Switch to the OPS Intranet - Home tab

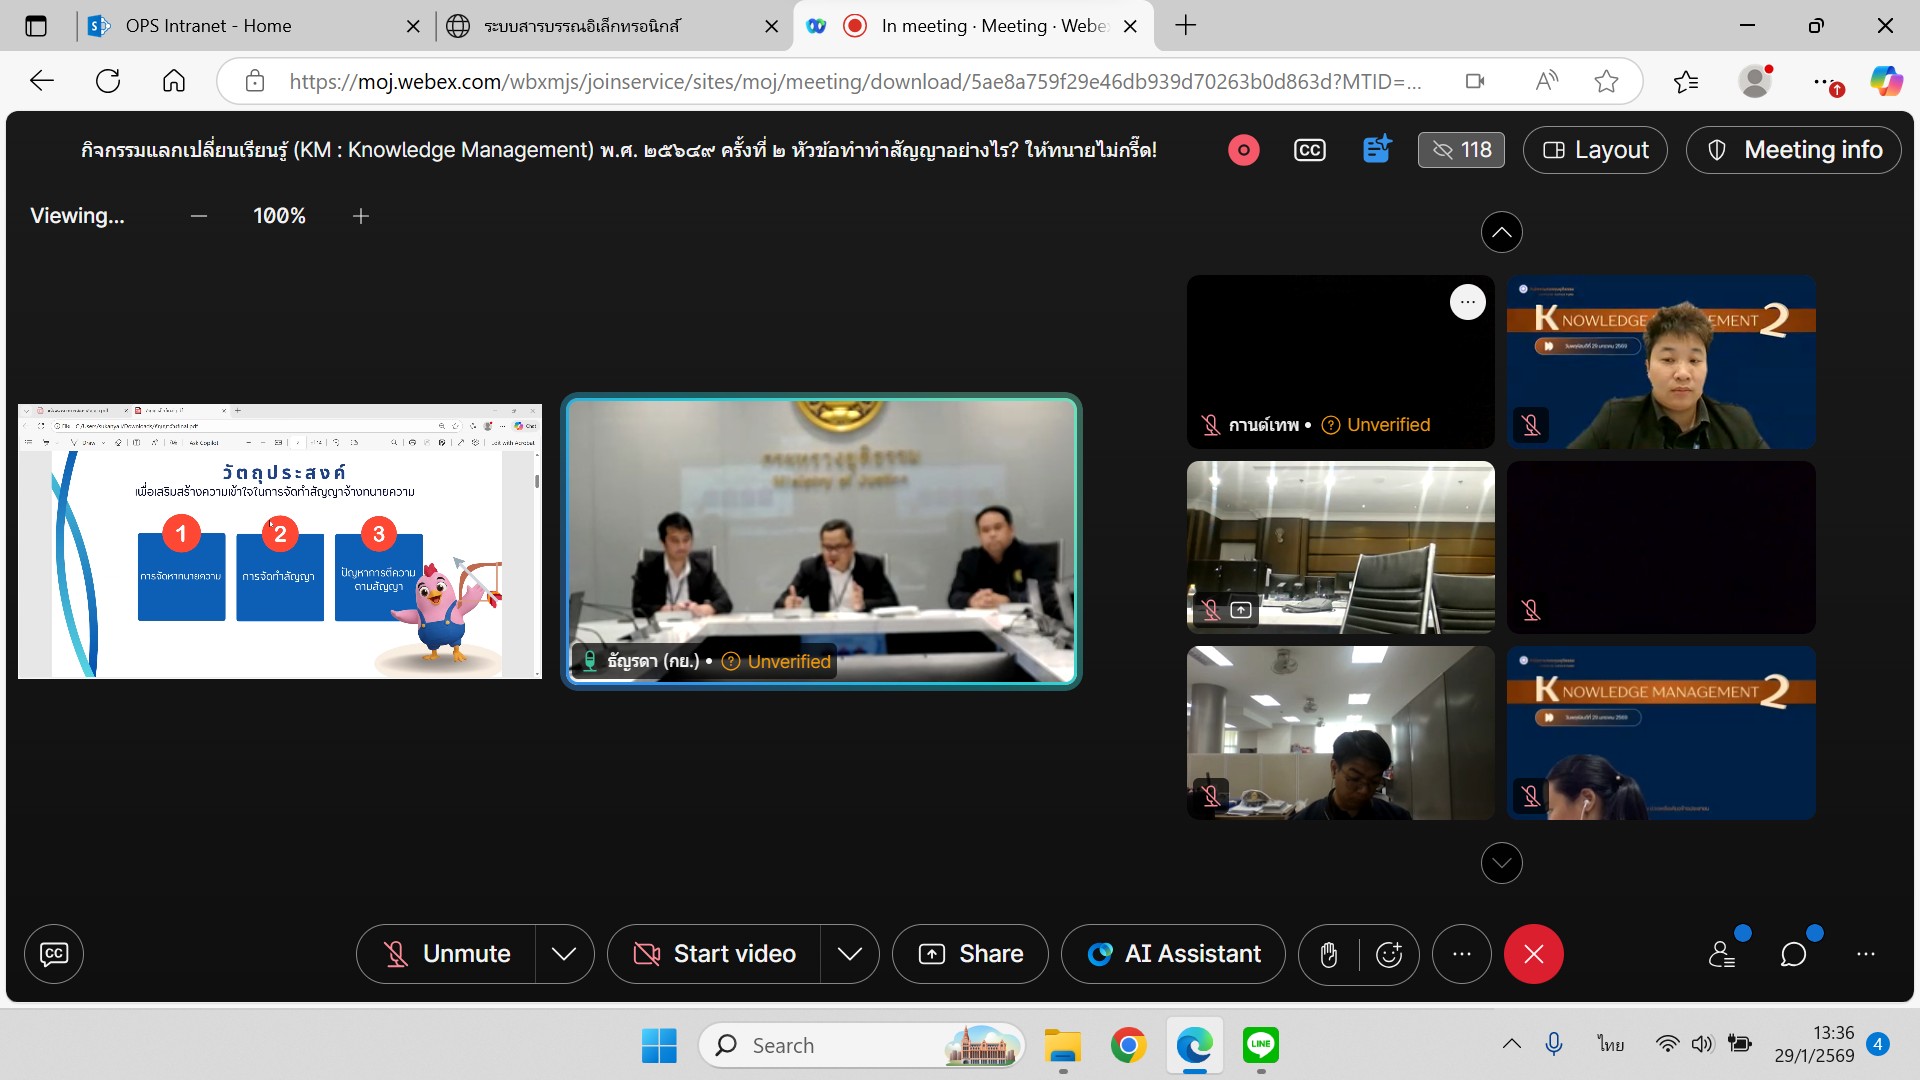[x=208, y=26]
